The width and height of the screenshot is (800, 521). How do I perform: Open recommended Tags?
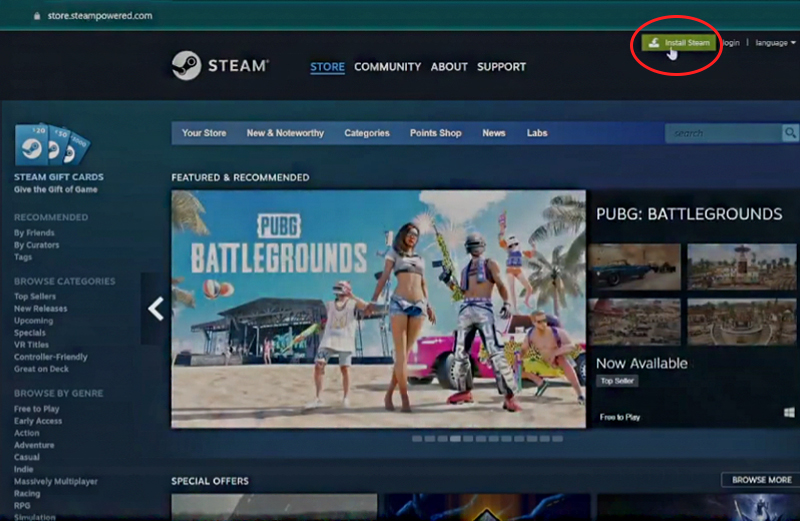coord(23,257)
